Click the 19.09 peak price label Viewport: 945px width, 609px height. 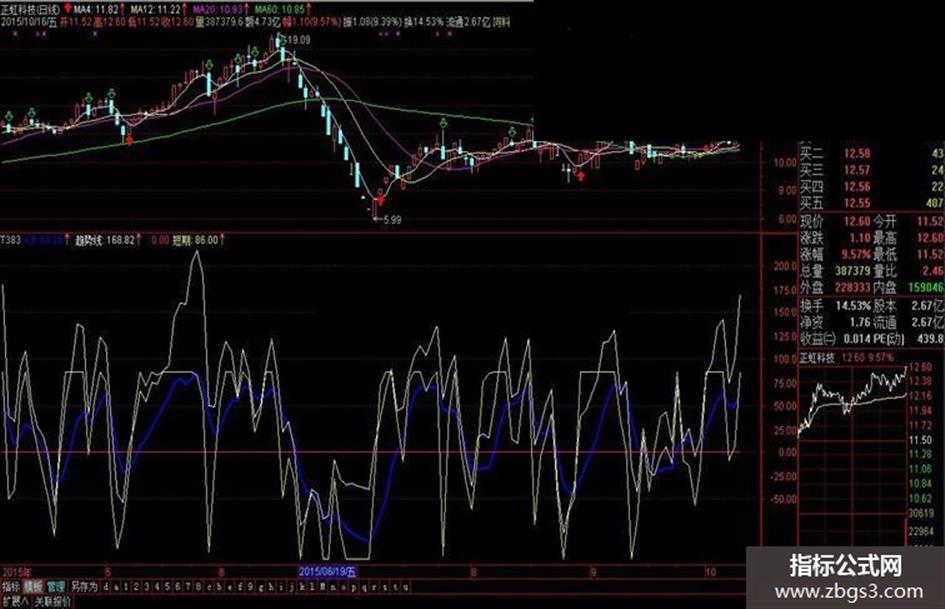point(299,40)
